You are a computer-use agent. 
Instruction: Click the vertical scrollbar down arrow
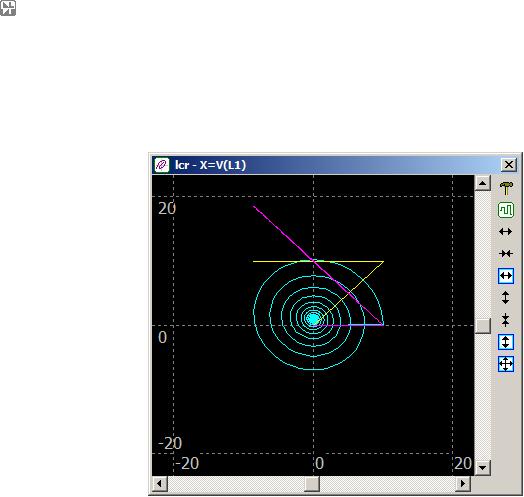483,467
